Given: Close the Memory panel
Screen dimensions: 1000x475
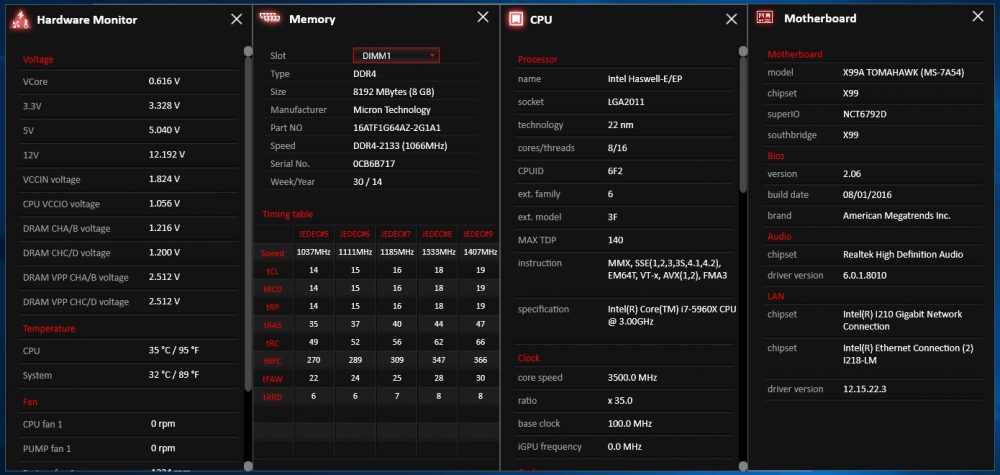Looking at the screenshot, I should [x=483, y=17].
